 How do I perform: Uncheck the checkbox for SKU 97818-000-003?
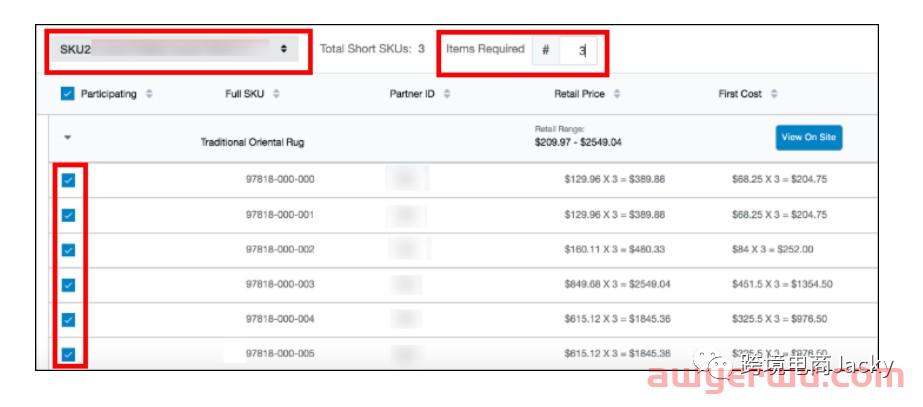pos(68,285)
